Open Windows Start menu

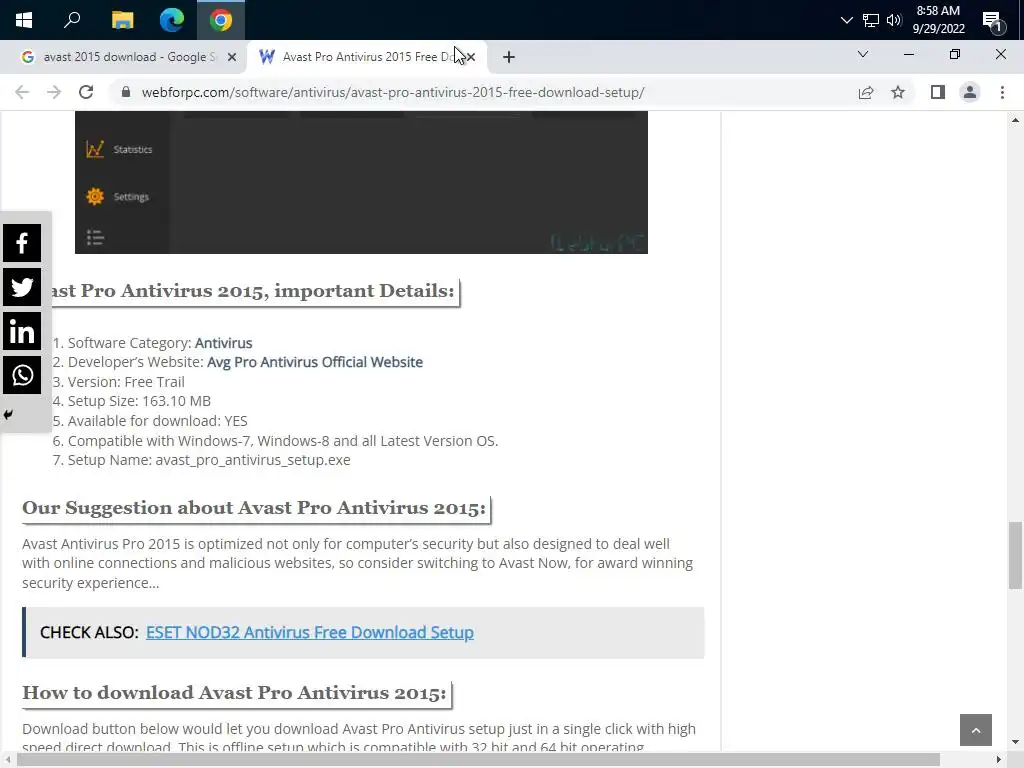pyautogui.click(x=24, y=20)
